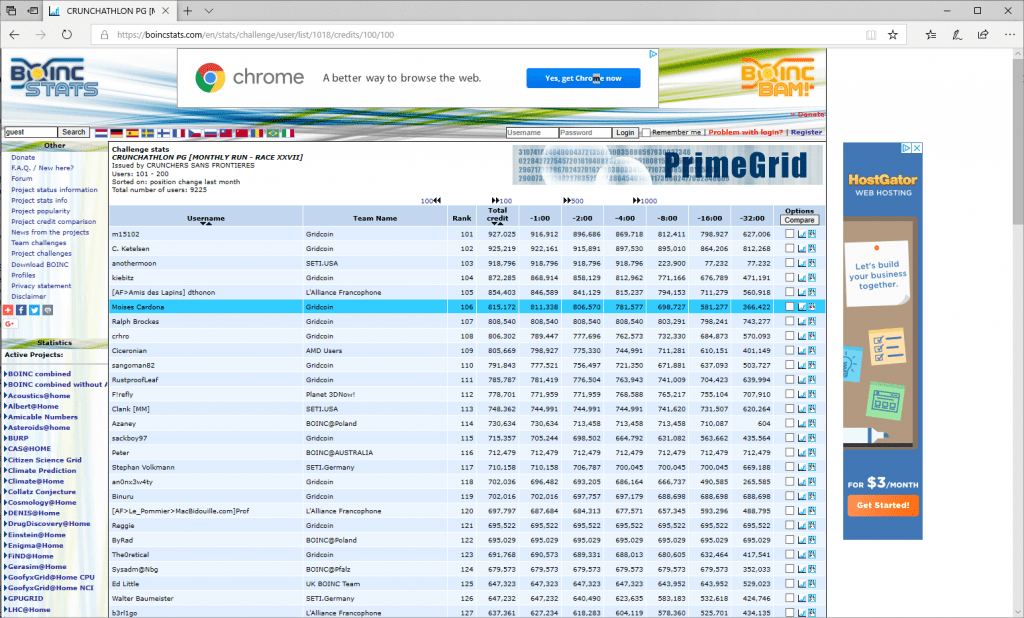Tick the compare checkbox for anothermoon
1024x618 pixels.
pos(790,263)
